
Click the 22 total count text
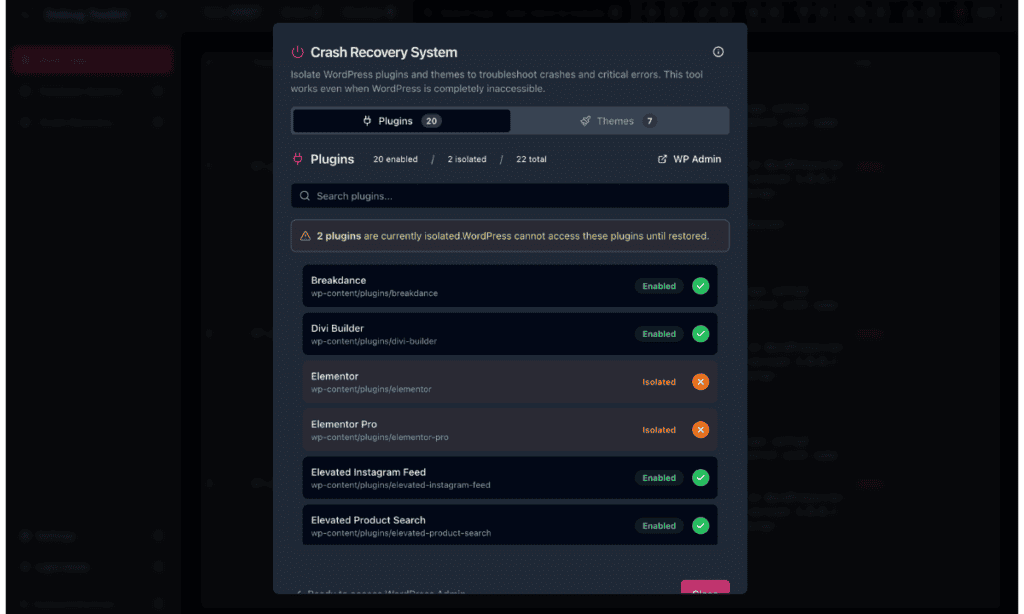click(531, 159)
